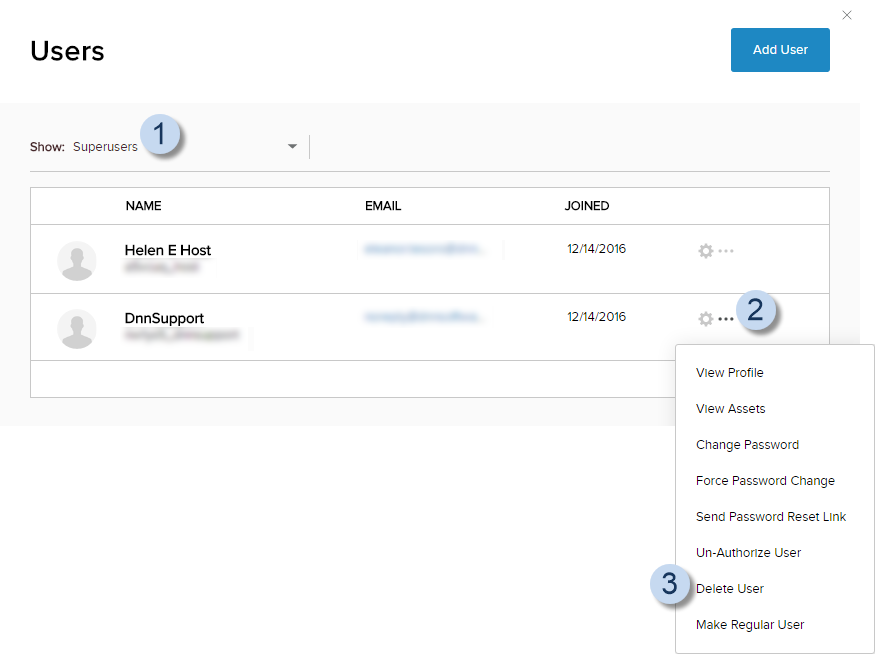Click Helen E Host avatar thumbnail
Image resolution: width=875 pixels, height=654 pixels.
pyautogui.click(x=77, y=261)
